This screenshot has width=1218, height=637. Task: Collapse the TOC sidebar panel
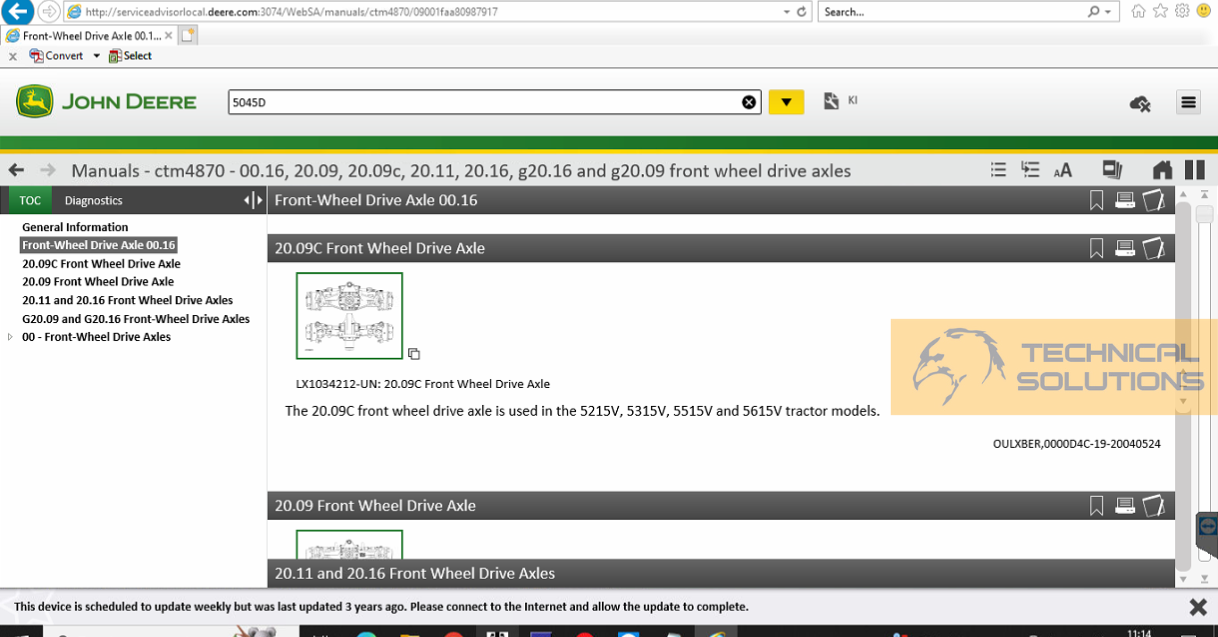[248, 200]
